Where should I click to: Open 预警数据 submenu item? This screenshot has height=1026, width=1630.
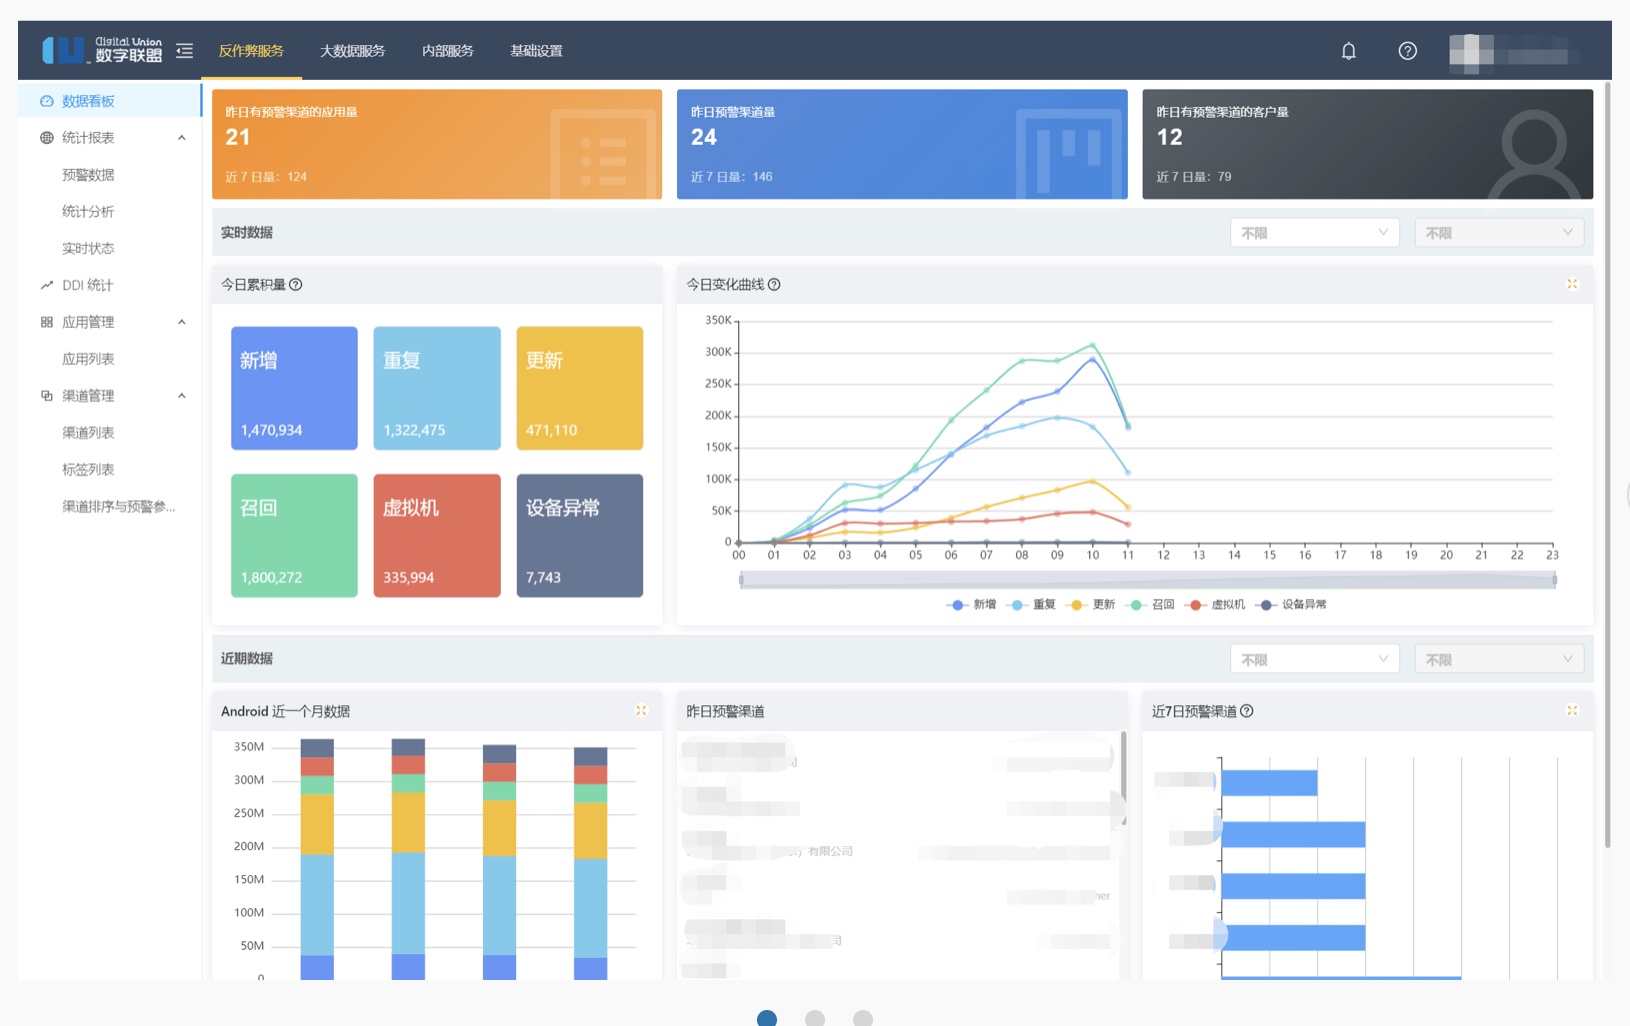pyautogui.click(x=88, y=175)
